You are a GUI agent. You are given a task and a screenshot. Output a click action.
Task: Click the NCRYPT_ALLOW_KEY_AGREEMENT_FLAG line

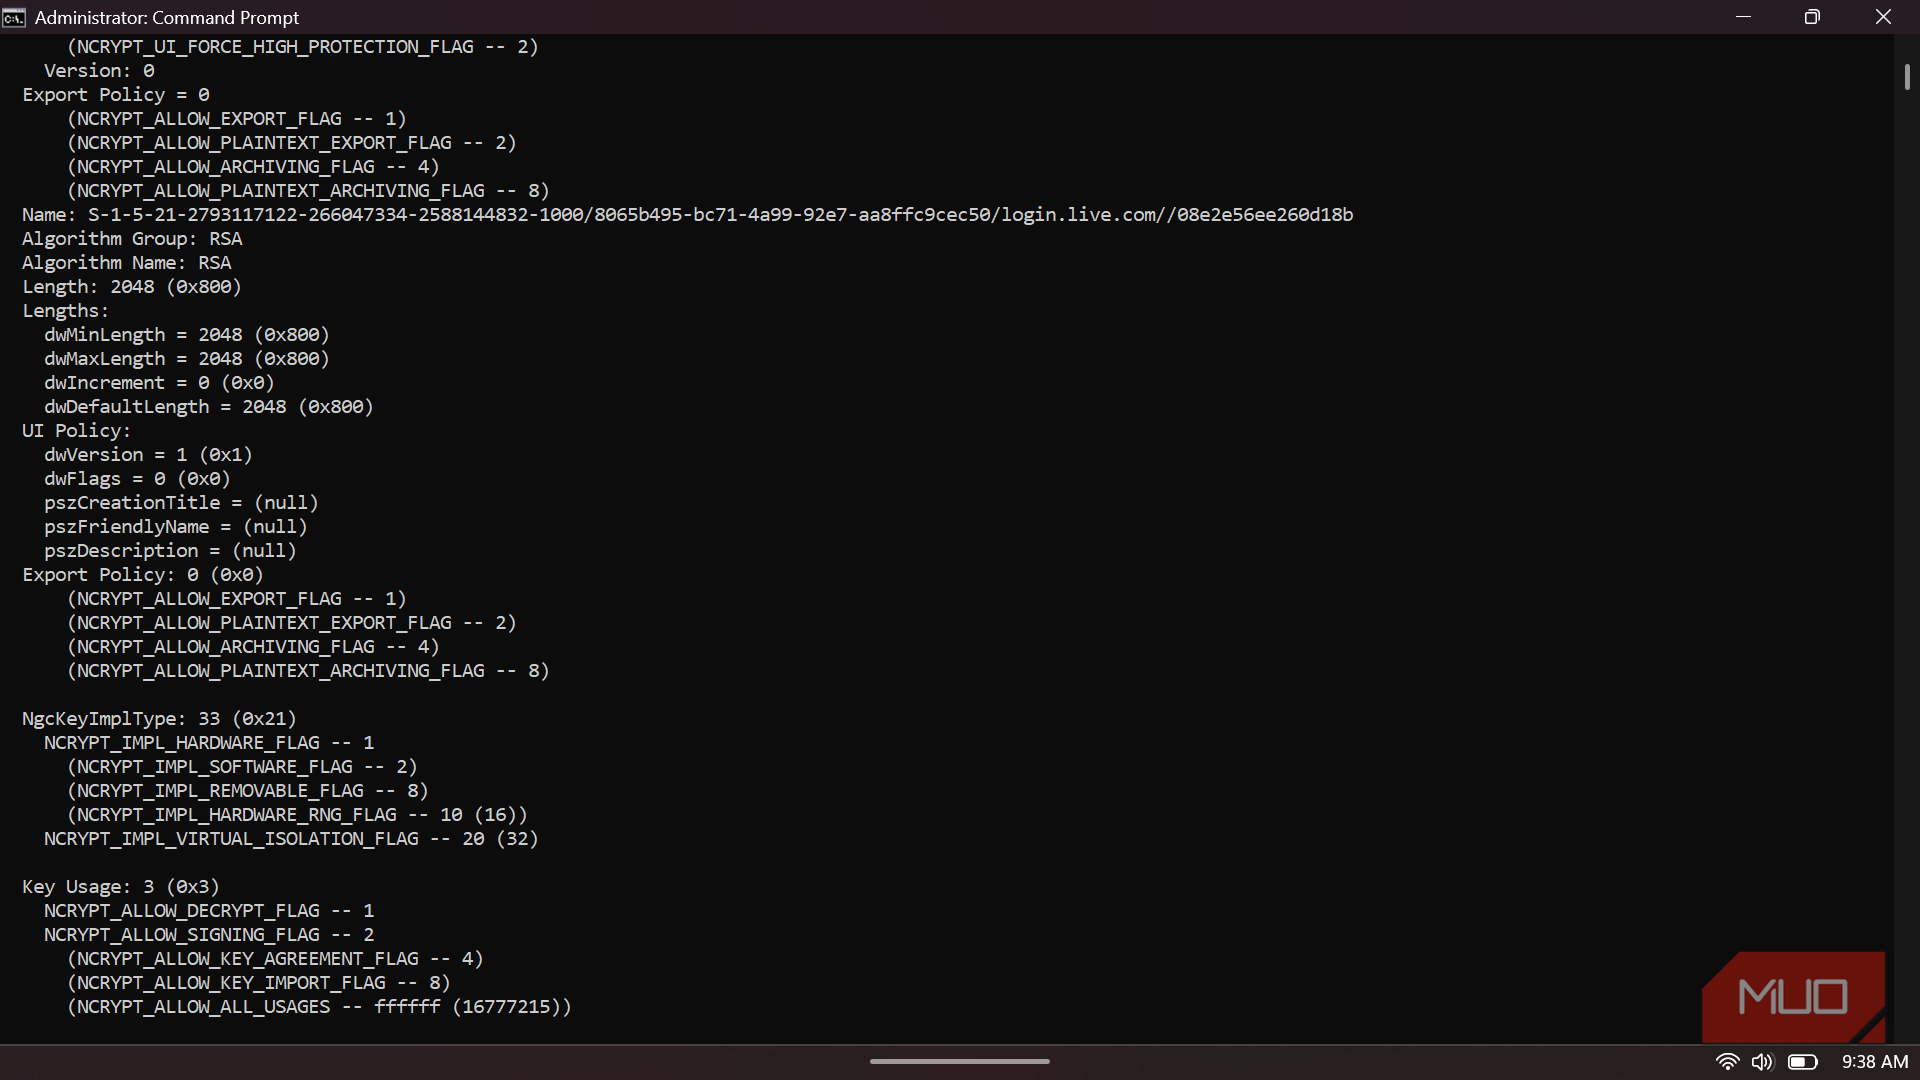pyautogui.click(x=275, y=959)
